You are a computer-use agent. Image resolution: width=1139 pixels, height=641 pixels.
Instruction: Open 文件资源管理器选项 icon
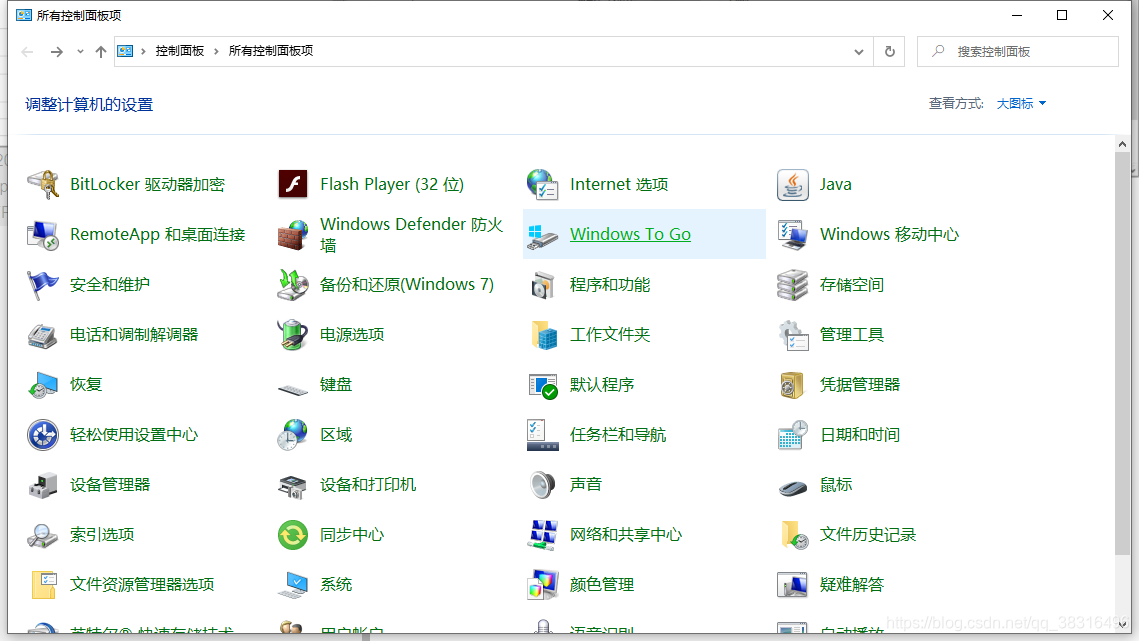[43, 585]
